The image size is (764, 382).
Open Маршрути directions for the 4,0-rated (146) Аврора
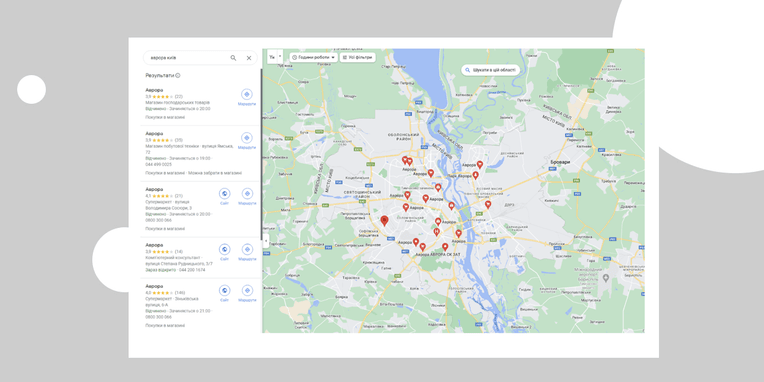pos(247,294)
